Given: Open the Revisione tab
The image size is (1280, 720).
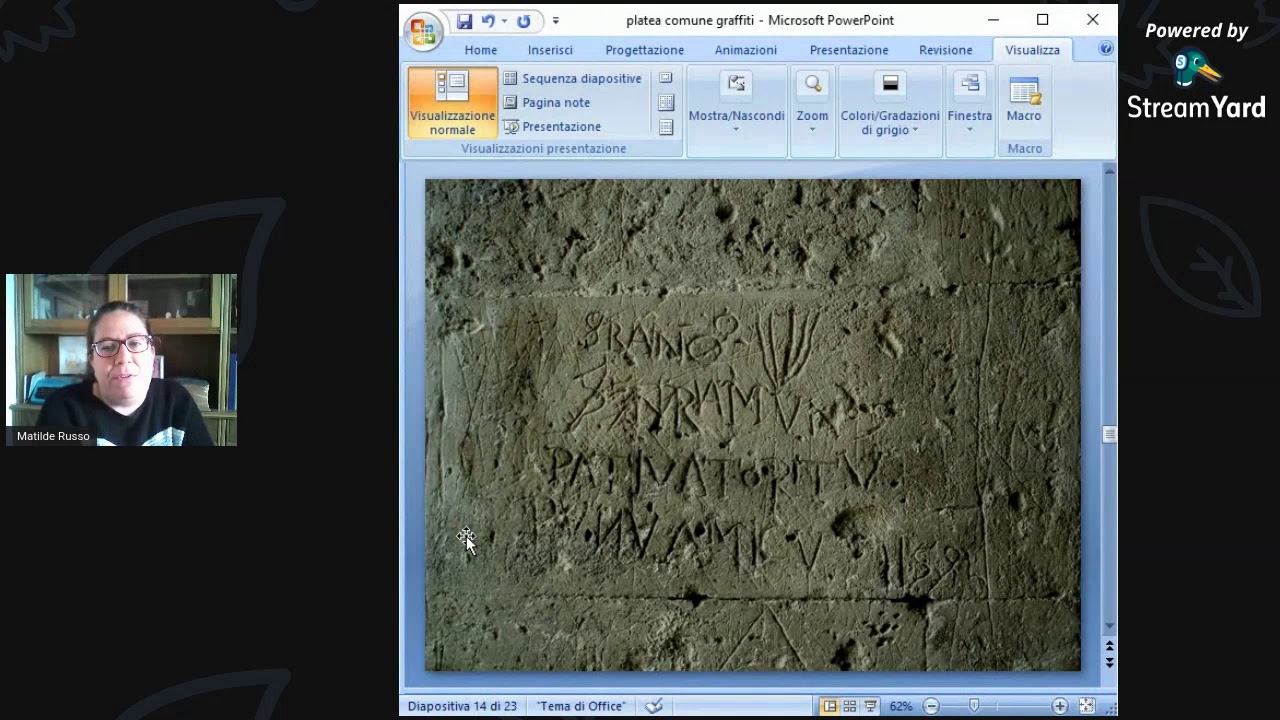Looking at the screenshot, I should pos(946,50).
